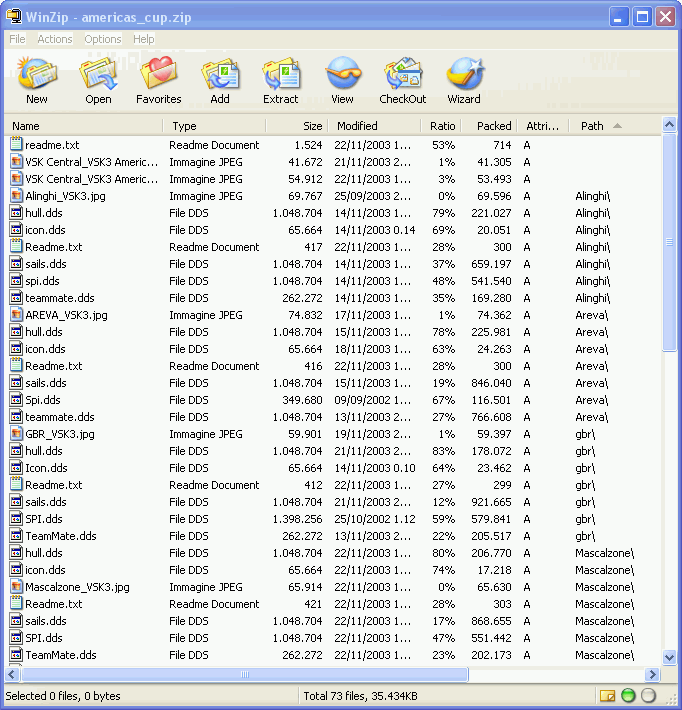Toggle sort order on Path column header

coord(615,126)
